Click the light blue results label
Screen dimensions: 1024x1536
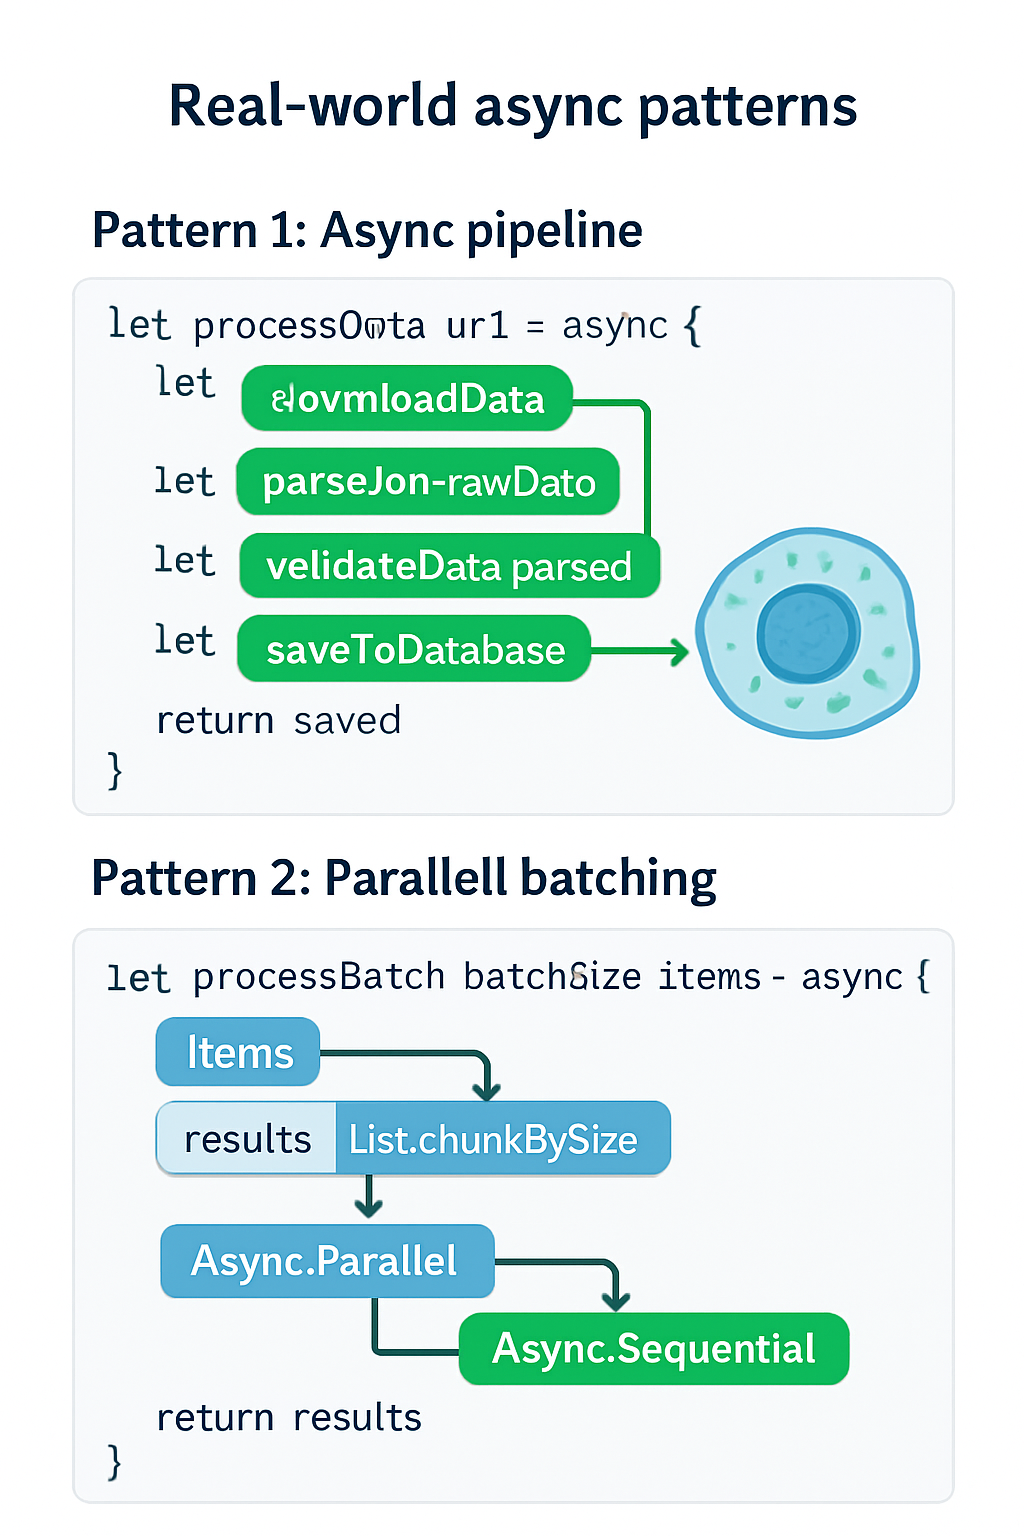[x=247, y=1139]
